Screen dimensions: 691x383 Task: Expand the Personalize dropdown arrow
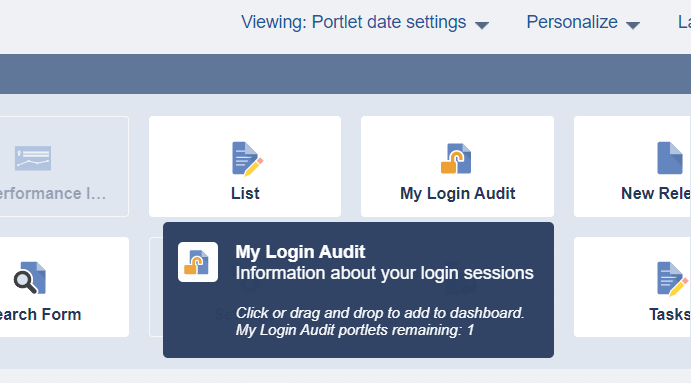point(633,26)
